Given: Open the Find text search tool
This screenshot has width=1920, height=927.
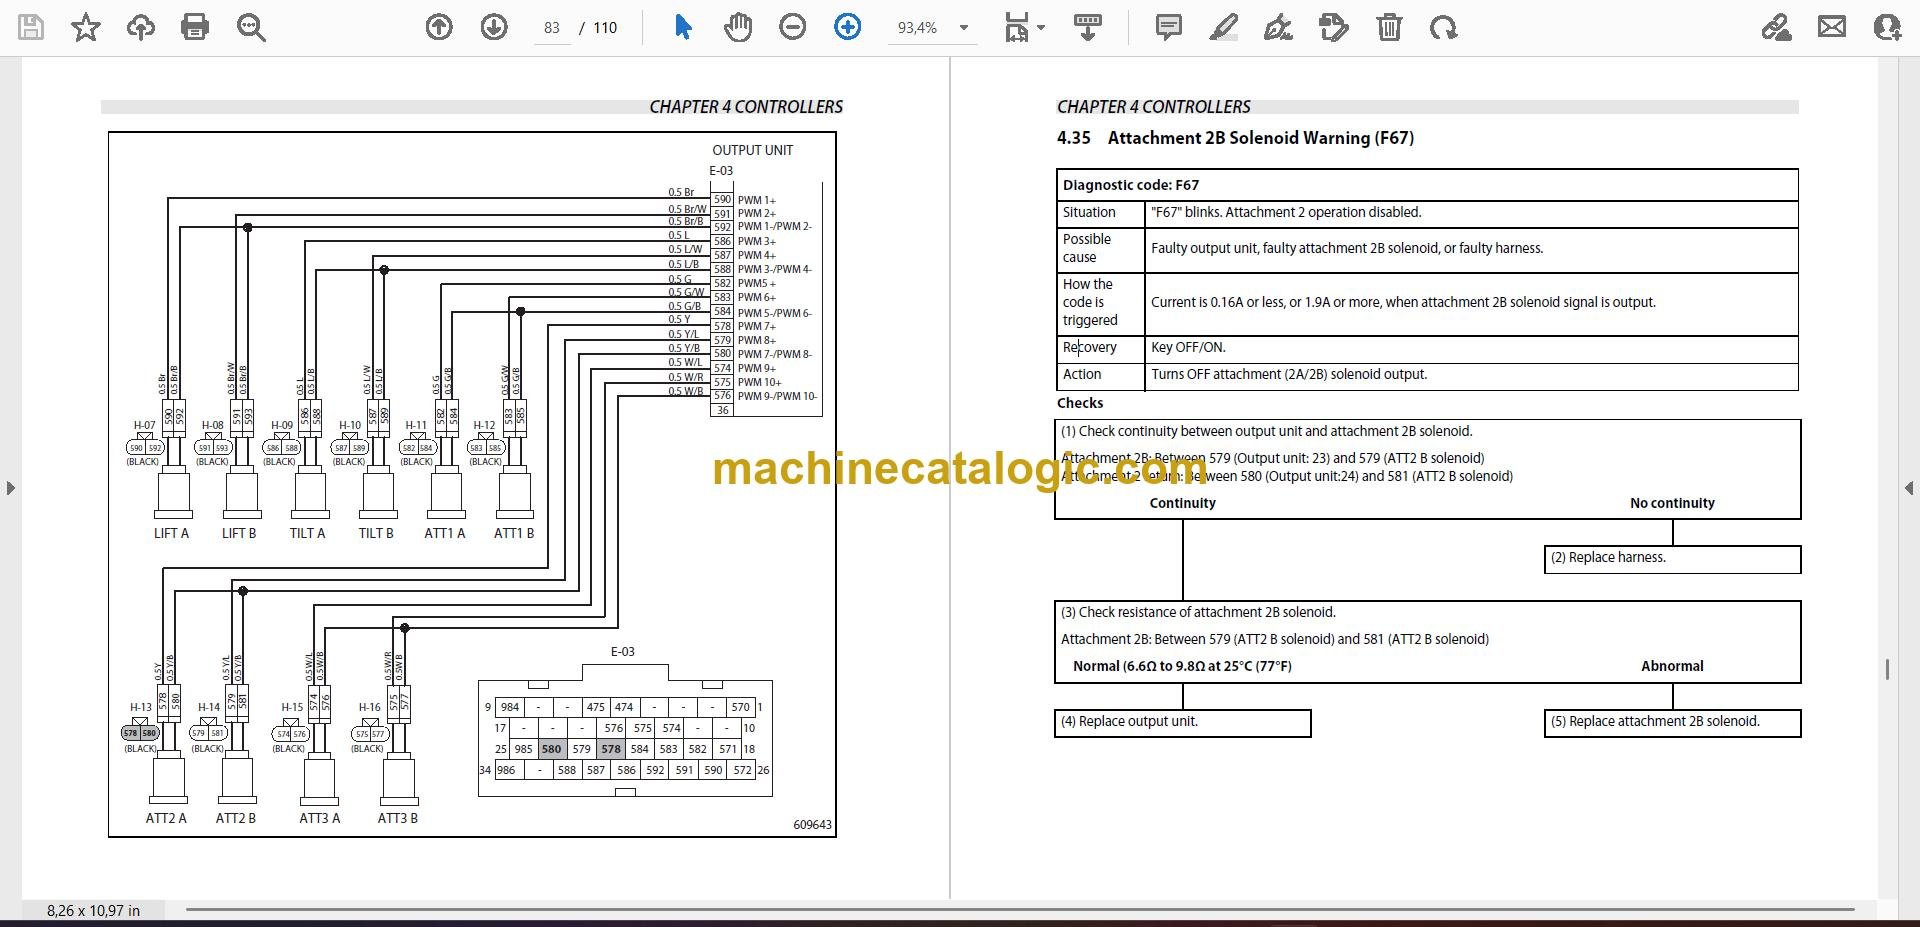Looking at the screenshot, I should click(251, 27).
